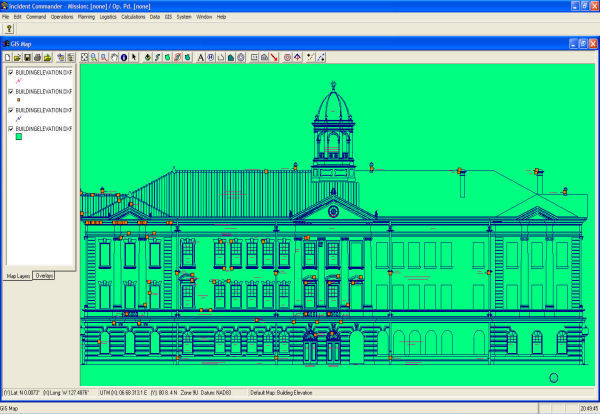
Task: Open the Help menu
Action: click(x=221, y=17)
